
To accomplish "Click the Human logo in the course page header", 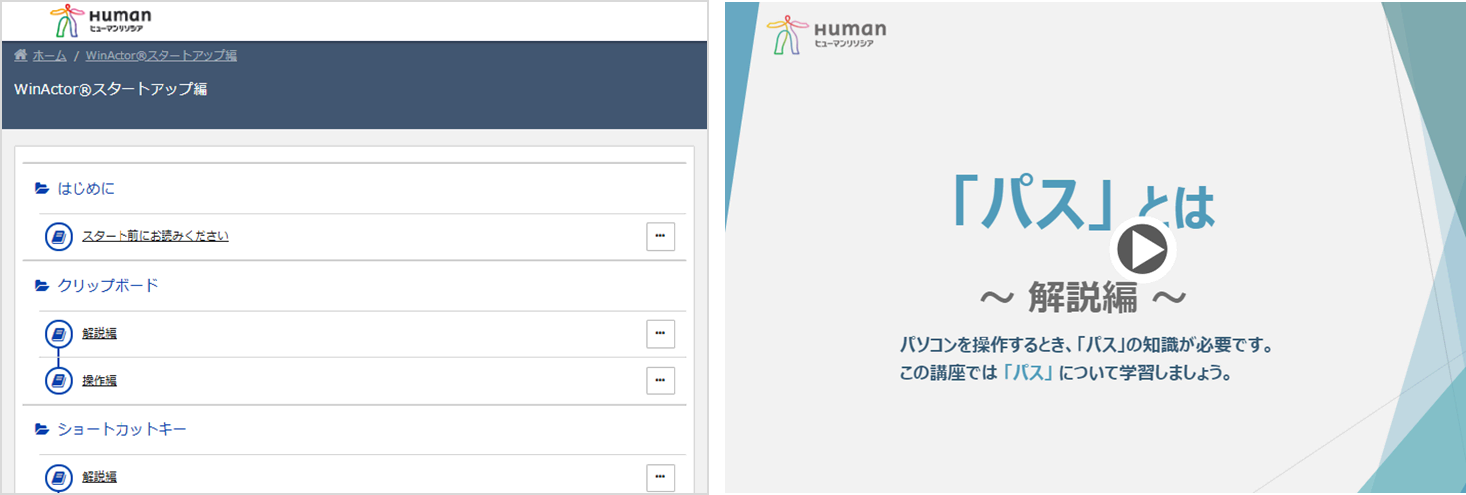I will [101, 20].
